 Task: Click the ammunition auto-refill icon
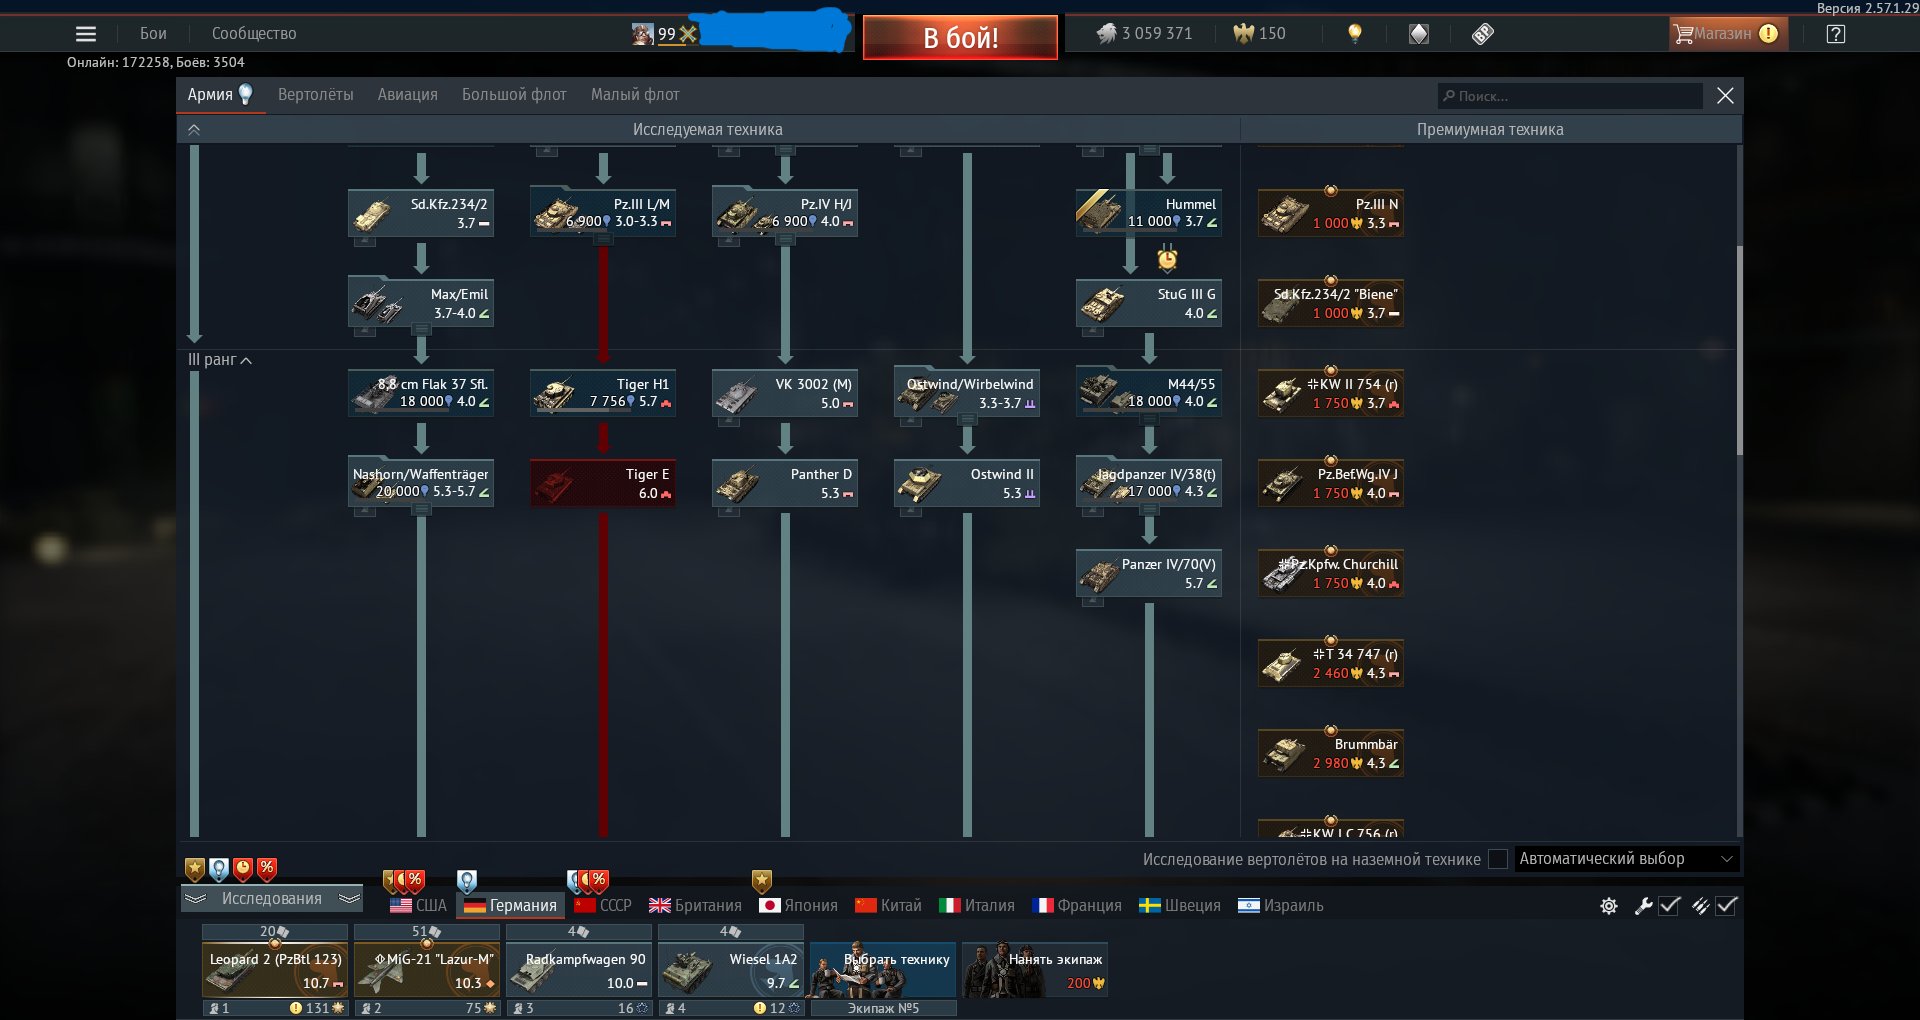[x=1700, y=906]
